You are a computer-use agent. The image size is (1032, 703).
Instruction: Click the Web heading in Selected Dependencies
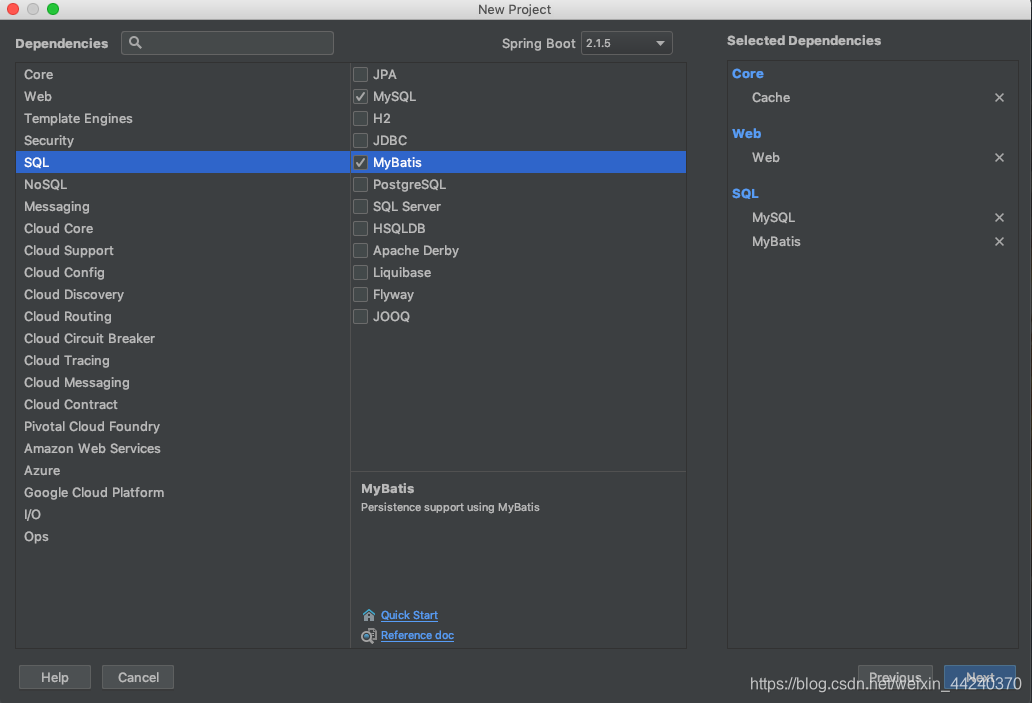click(x=746, y=134)
